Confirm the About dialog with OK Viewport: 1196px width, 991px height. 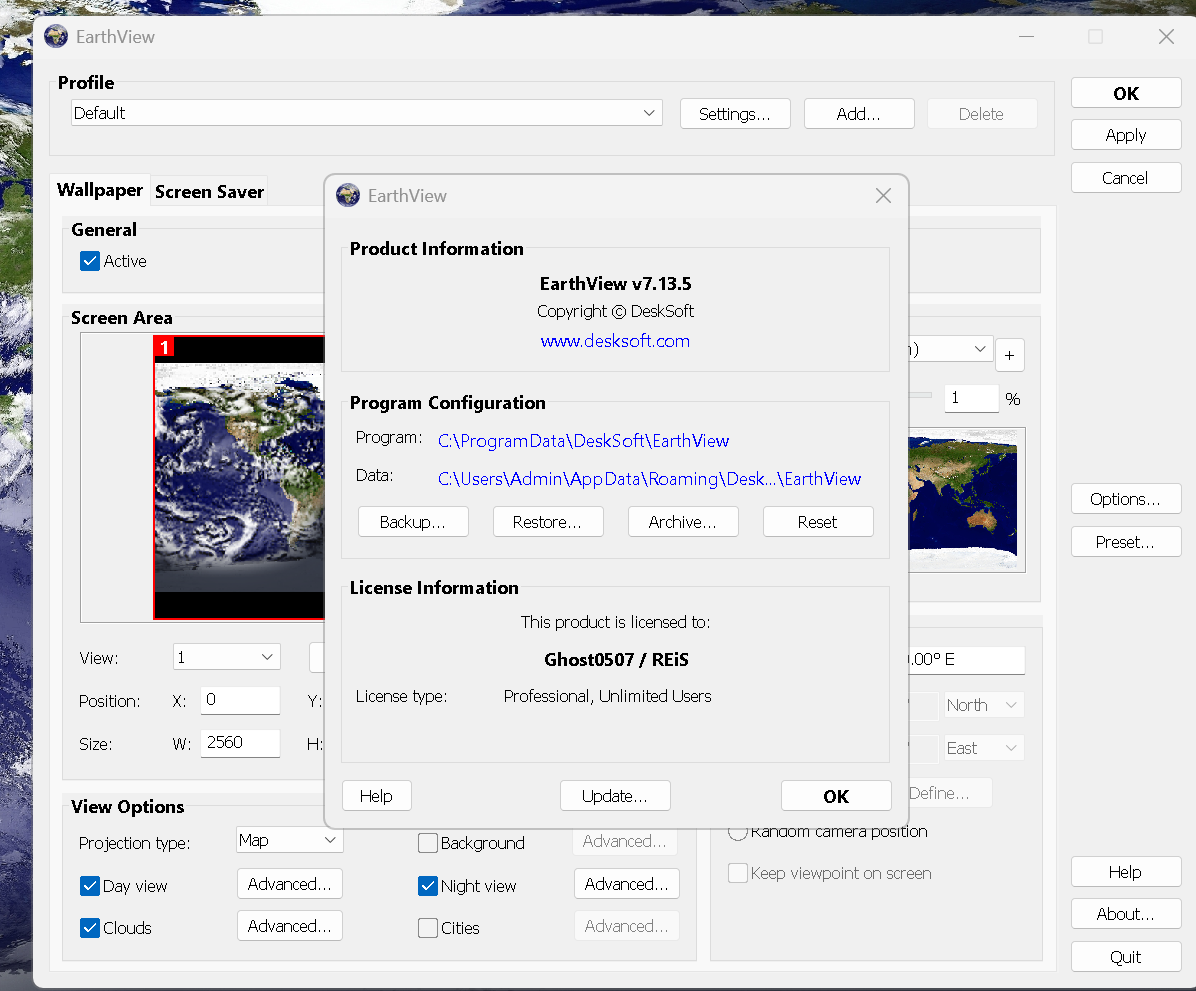click(836, 796)
